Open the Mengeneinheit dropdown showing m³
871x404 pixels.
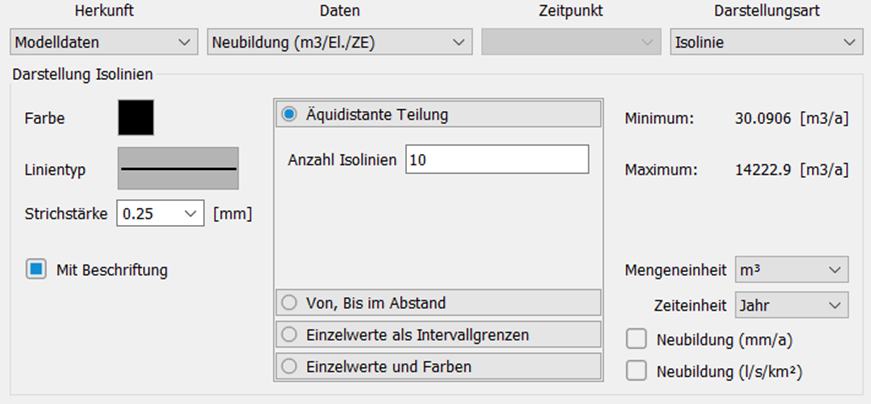click(792, 270)
